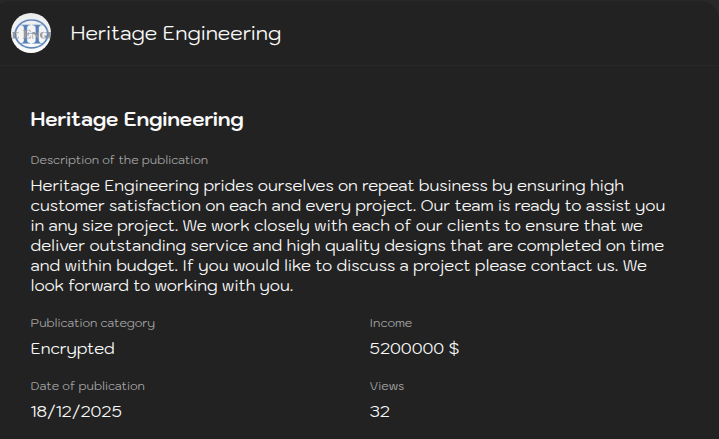
Task: Click the 'Publication category' label
Action: (93, 323)
